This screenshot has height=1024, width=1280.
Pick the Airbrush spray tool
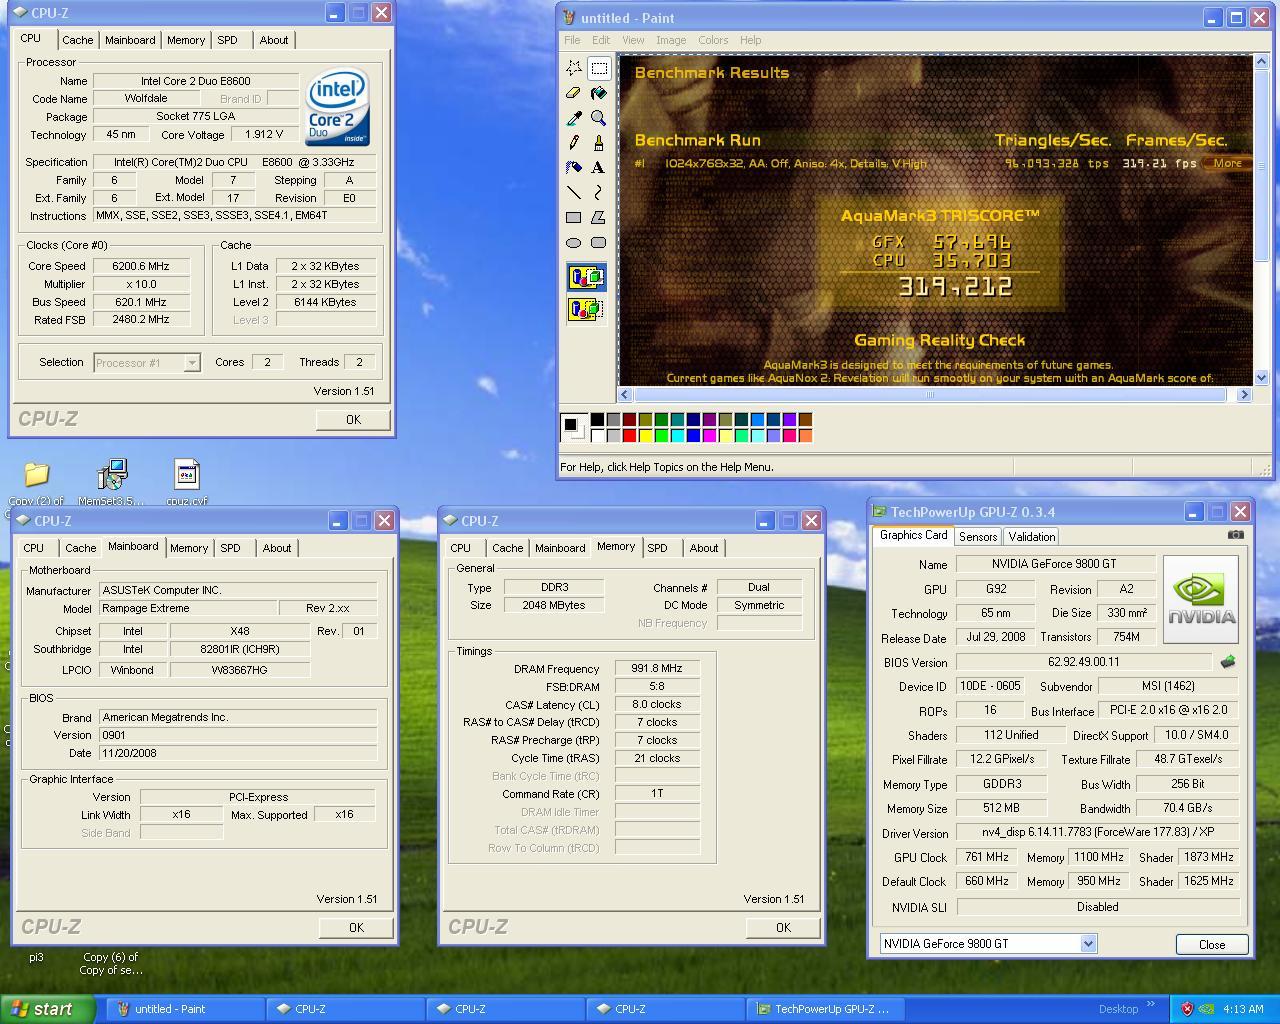pyautogui.click(x=574, y=168)
